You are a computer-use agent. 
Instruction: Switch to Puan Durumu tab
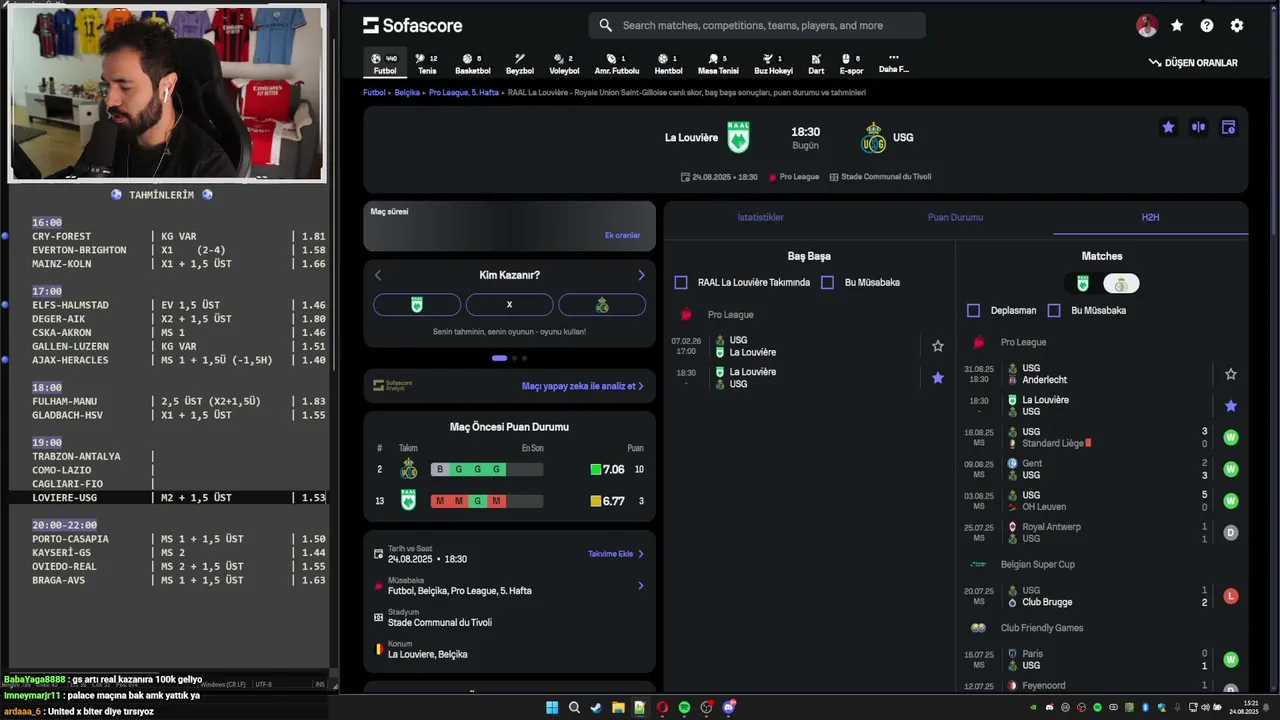[x=955, y=217]
